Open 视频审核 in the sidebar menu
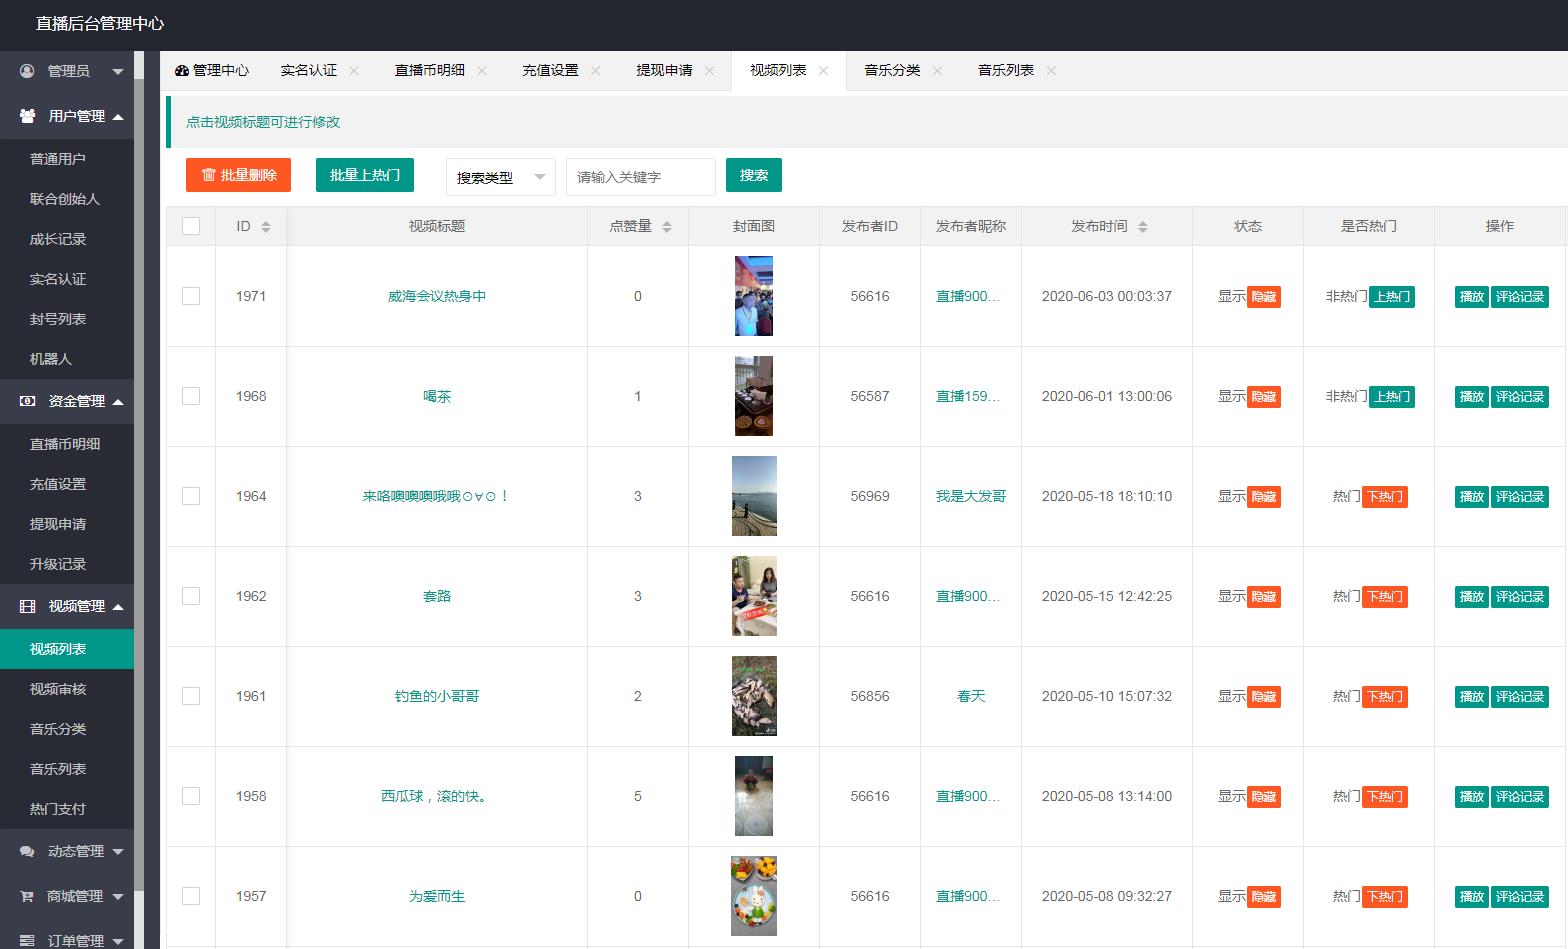 click(x=58, y=689)
